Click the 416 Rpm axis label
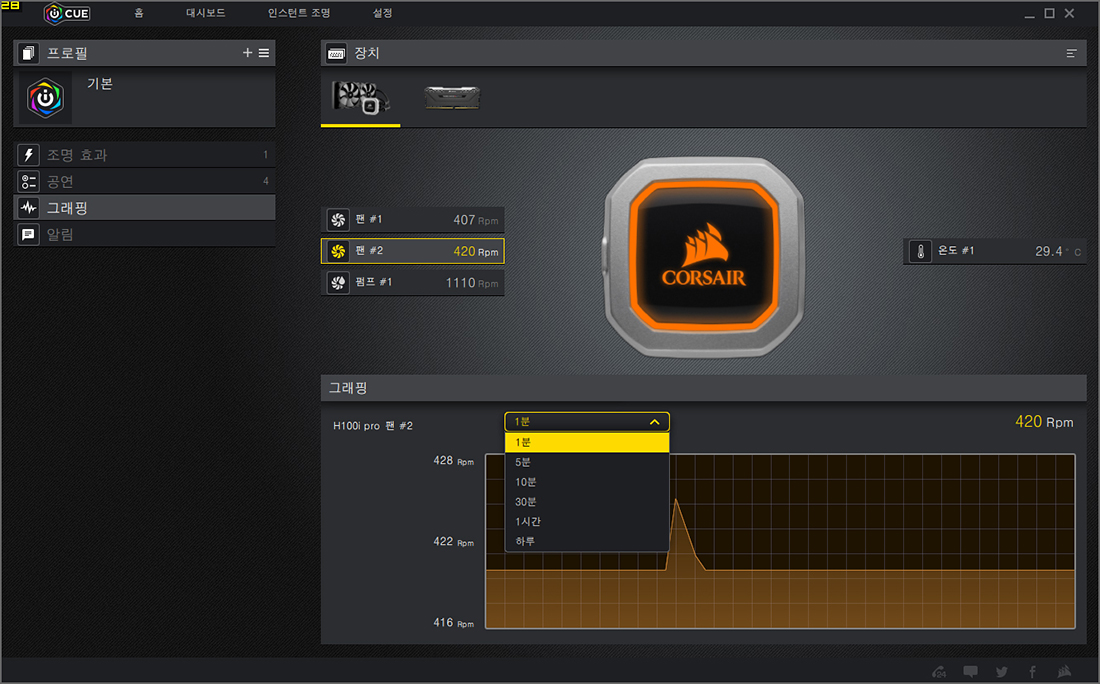Screen dimensions: 1100x684 pos(453,622)
